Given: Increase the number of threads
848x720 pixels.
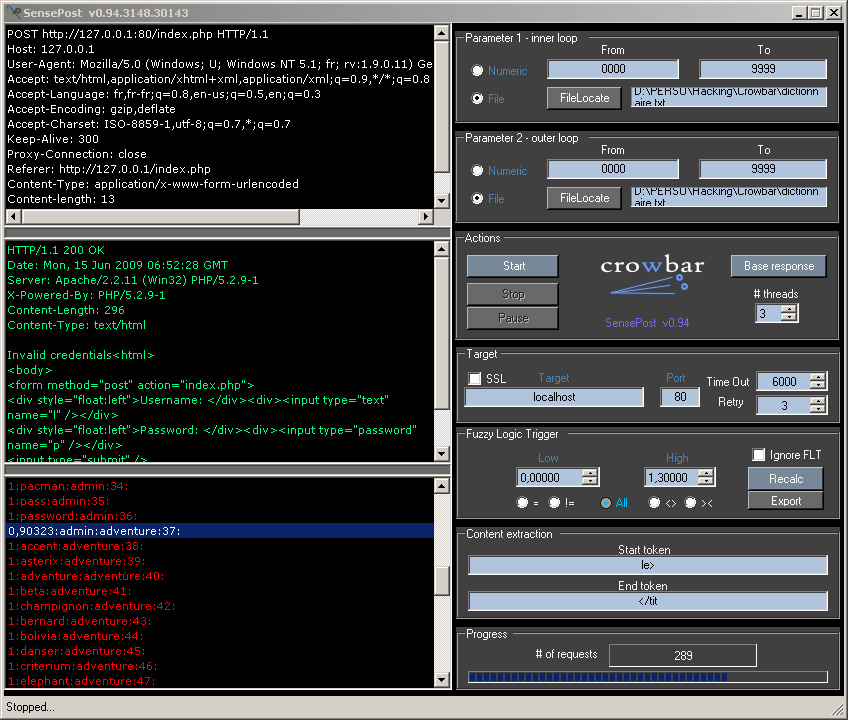Looking at the screenshot, I should point(789,308).
